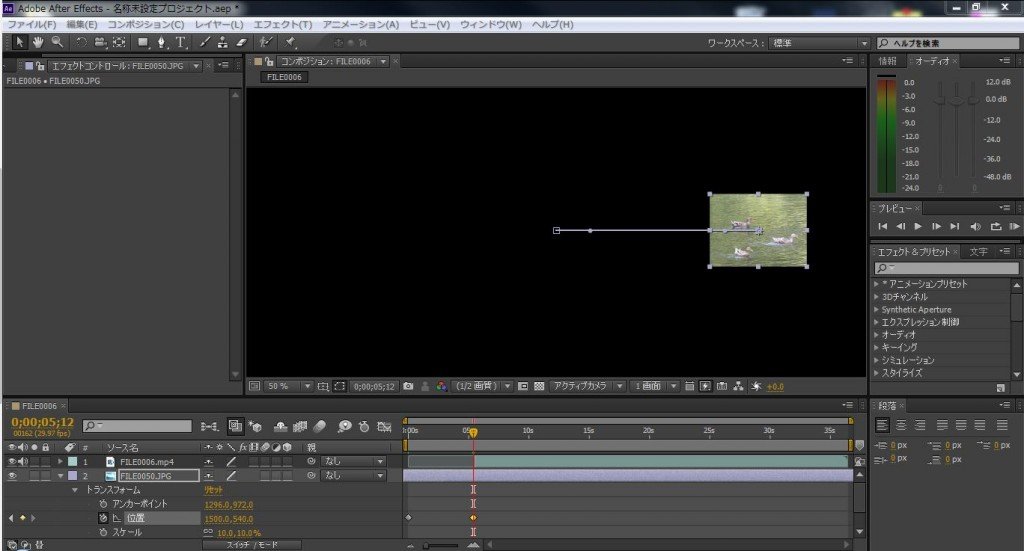Expand the アニメーションプリセット effects category
This screenshot has height=551, width=1024.
pyautogui.click(x=876, y=284)
